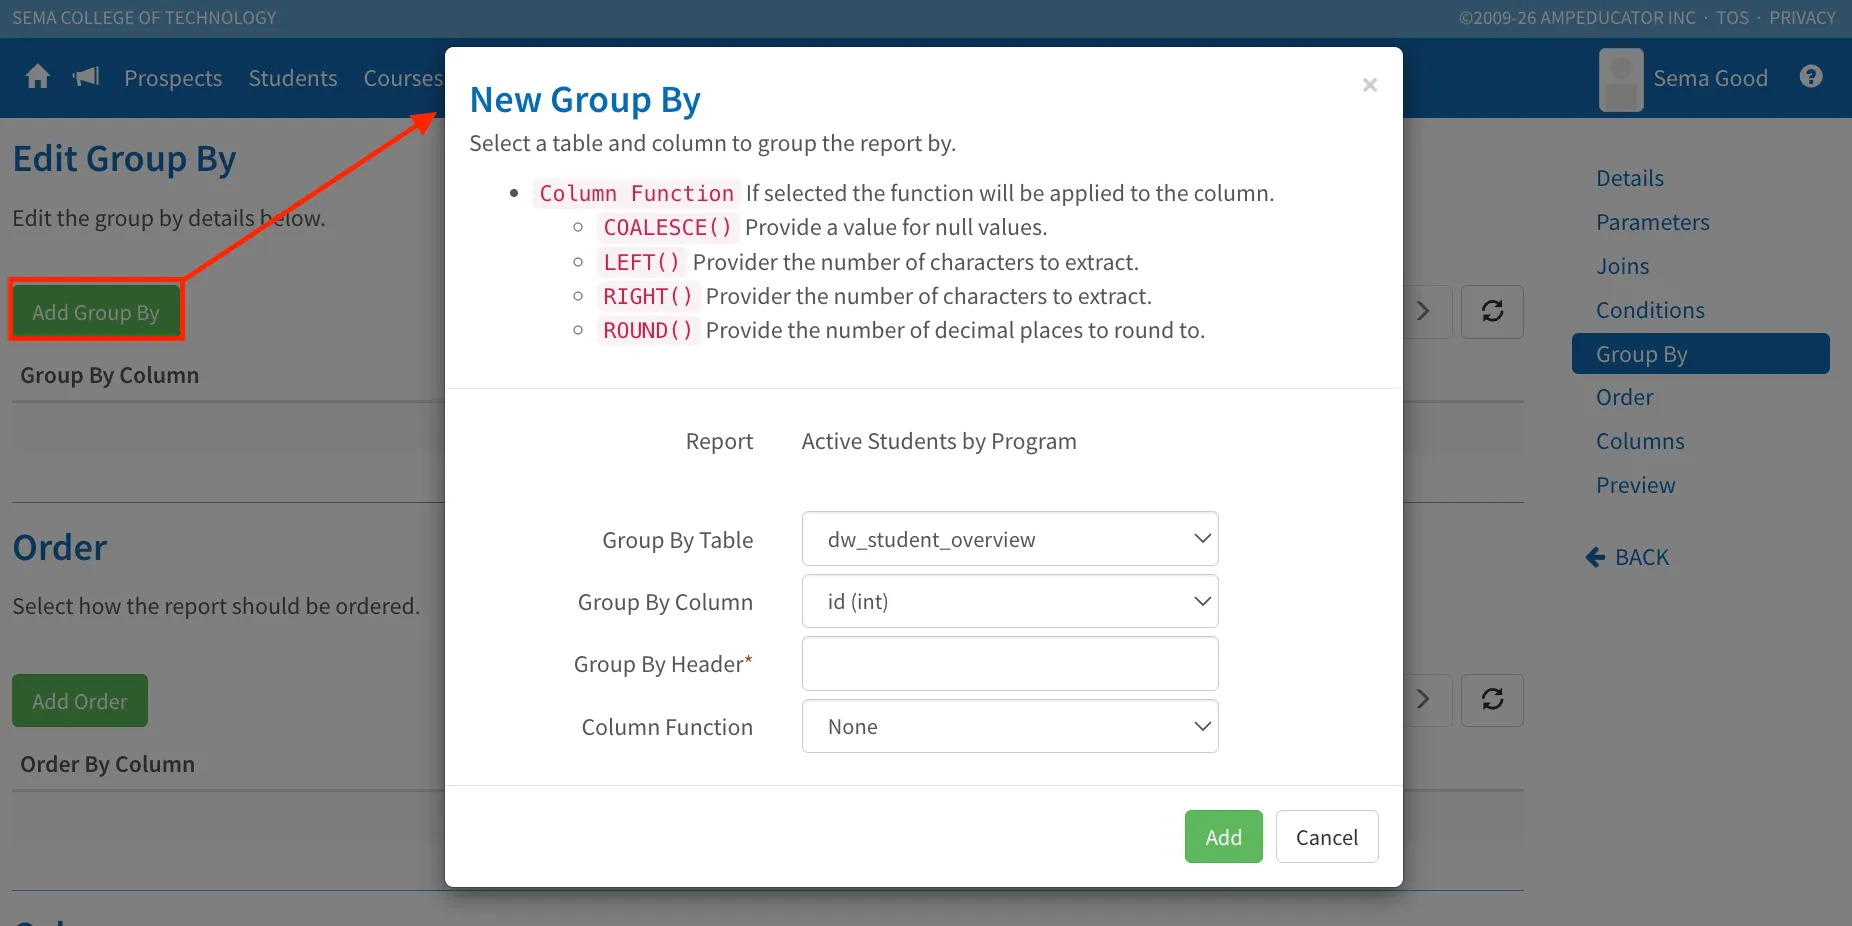
Task: Open Parameters in the sidebar
Action: click(1653, 222)
